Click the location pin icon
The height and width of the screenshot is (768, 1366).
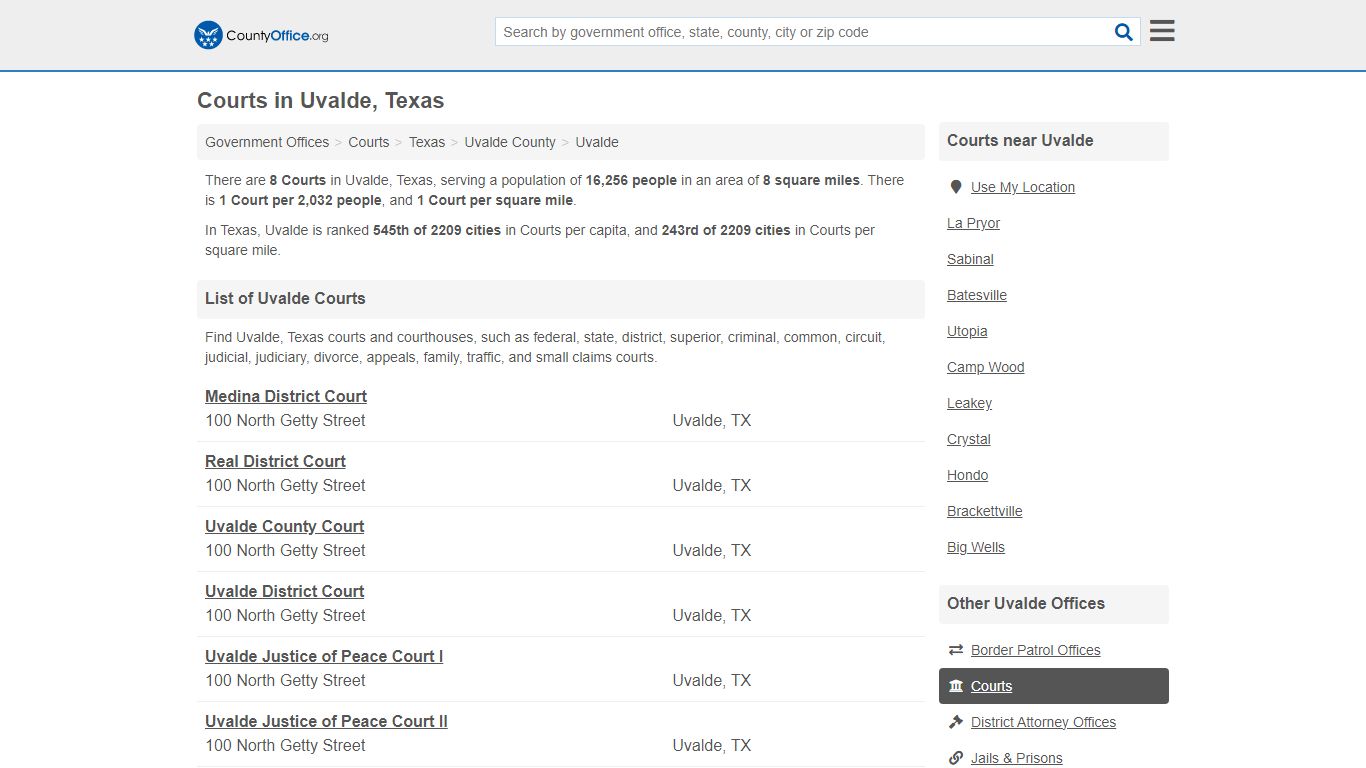pyautogui.click(x=956, y=187)
